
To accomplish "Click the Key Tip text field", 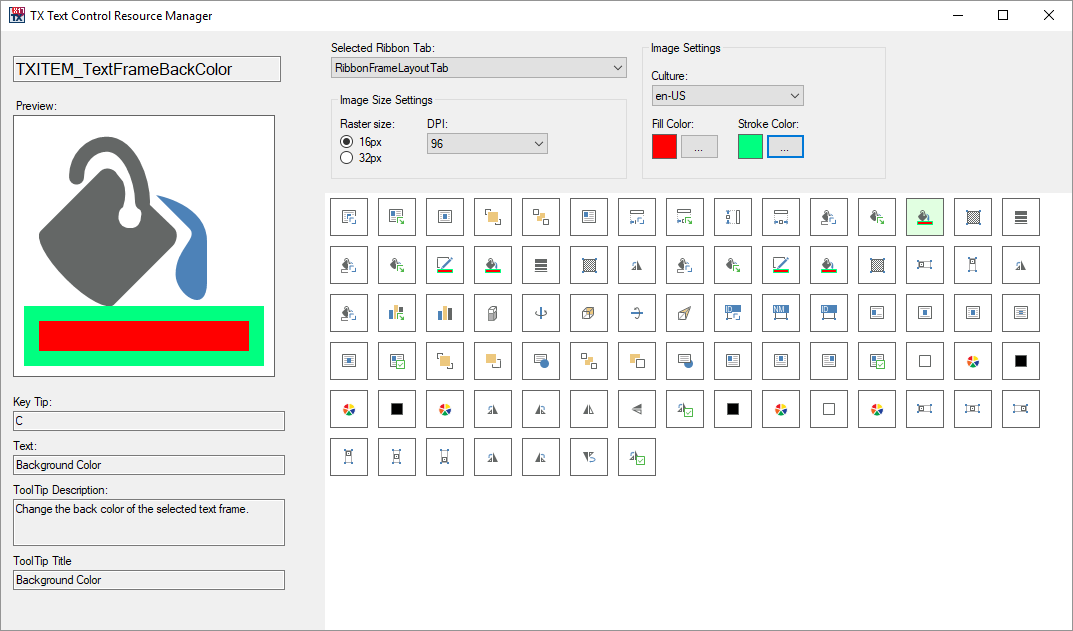I will pyautogui.click(x=149, y=421).
